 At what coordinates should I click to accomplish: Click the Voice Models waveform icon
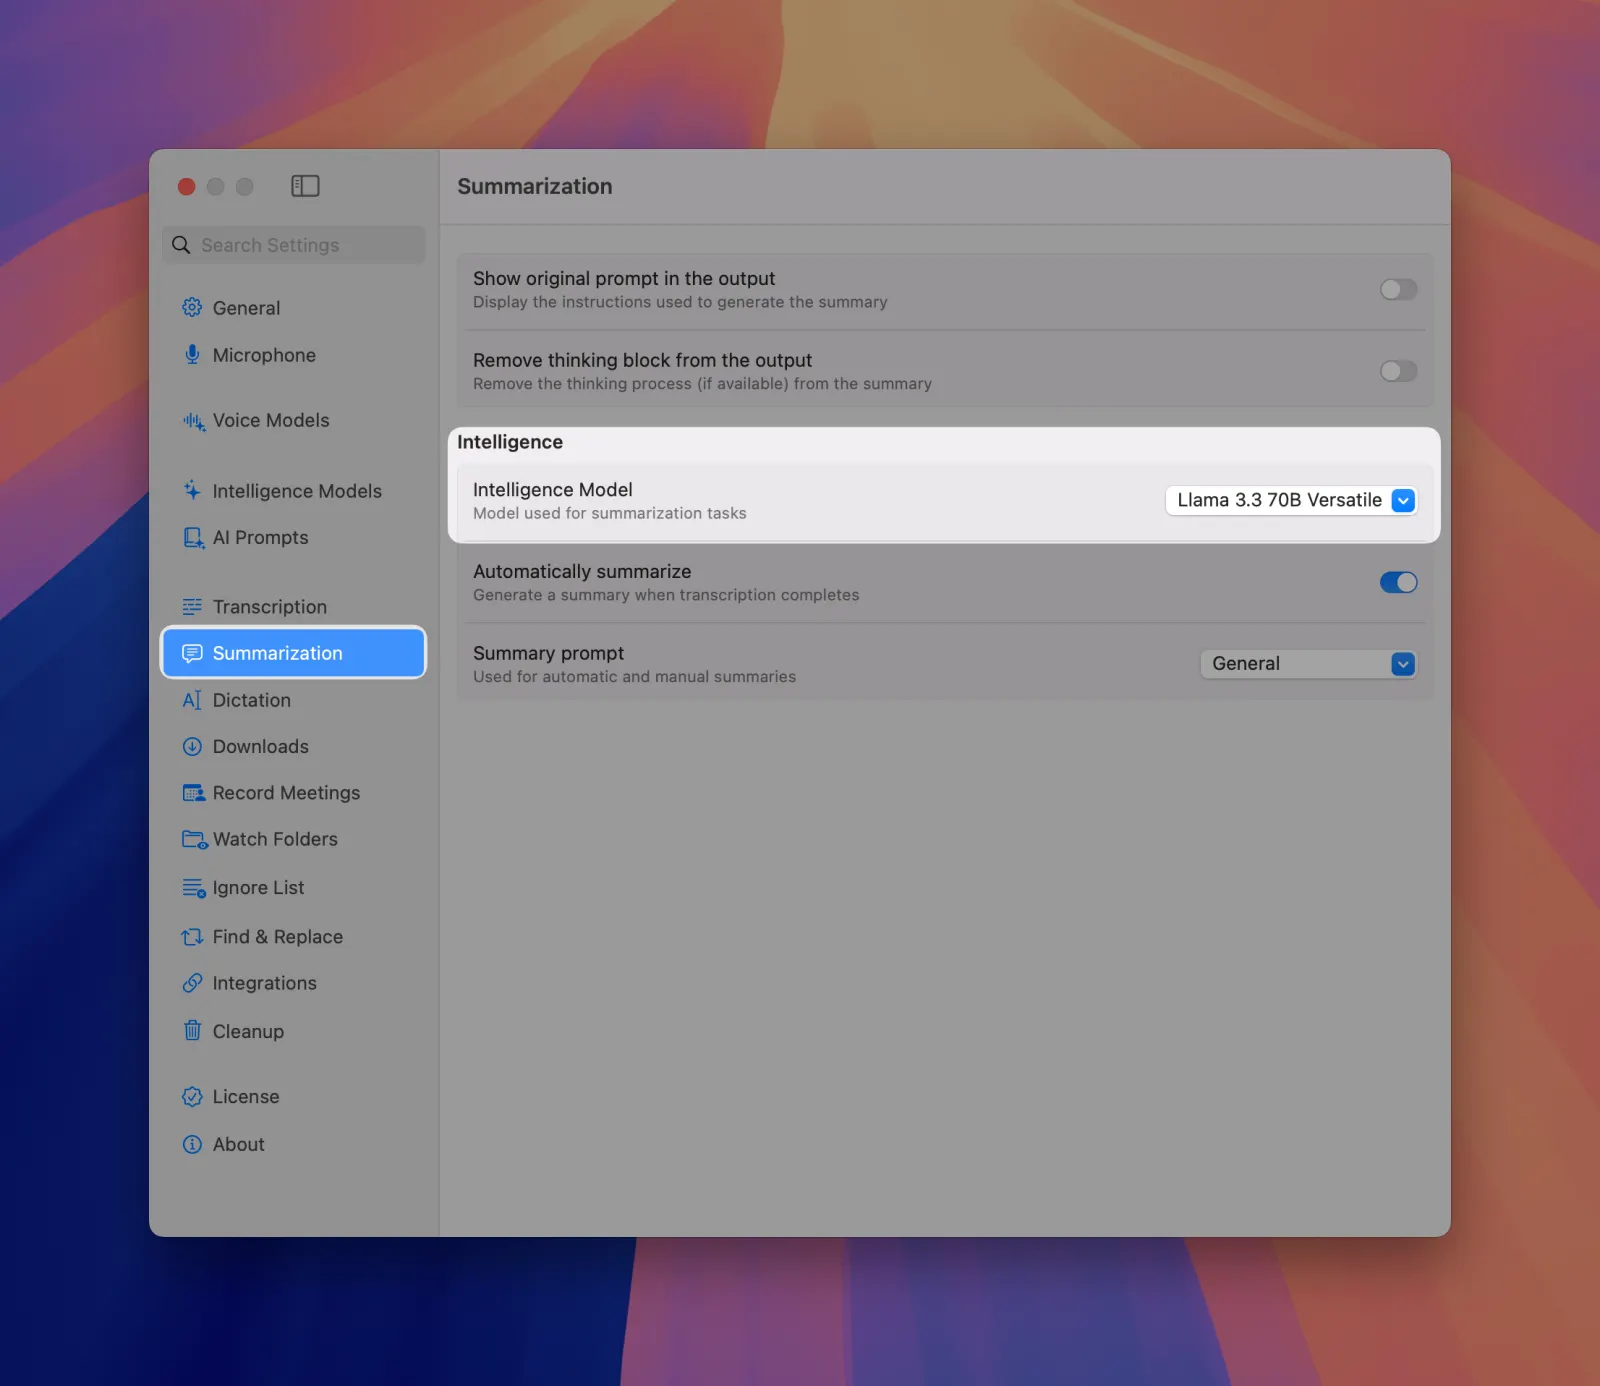[x=193, y=421]
